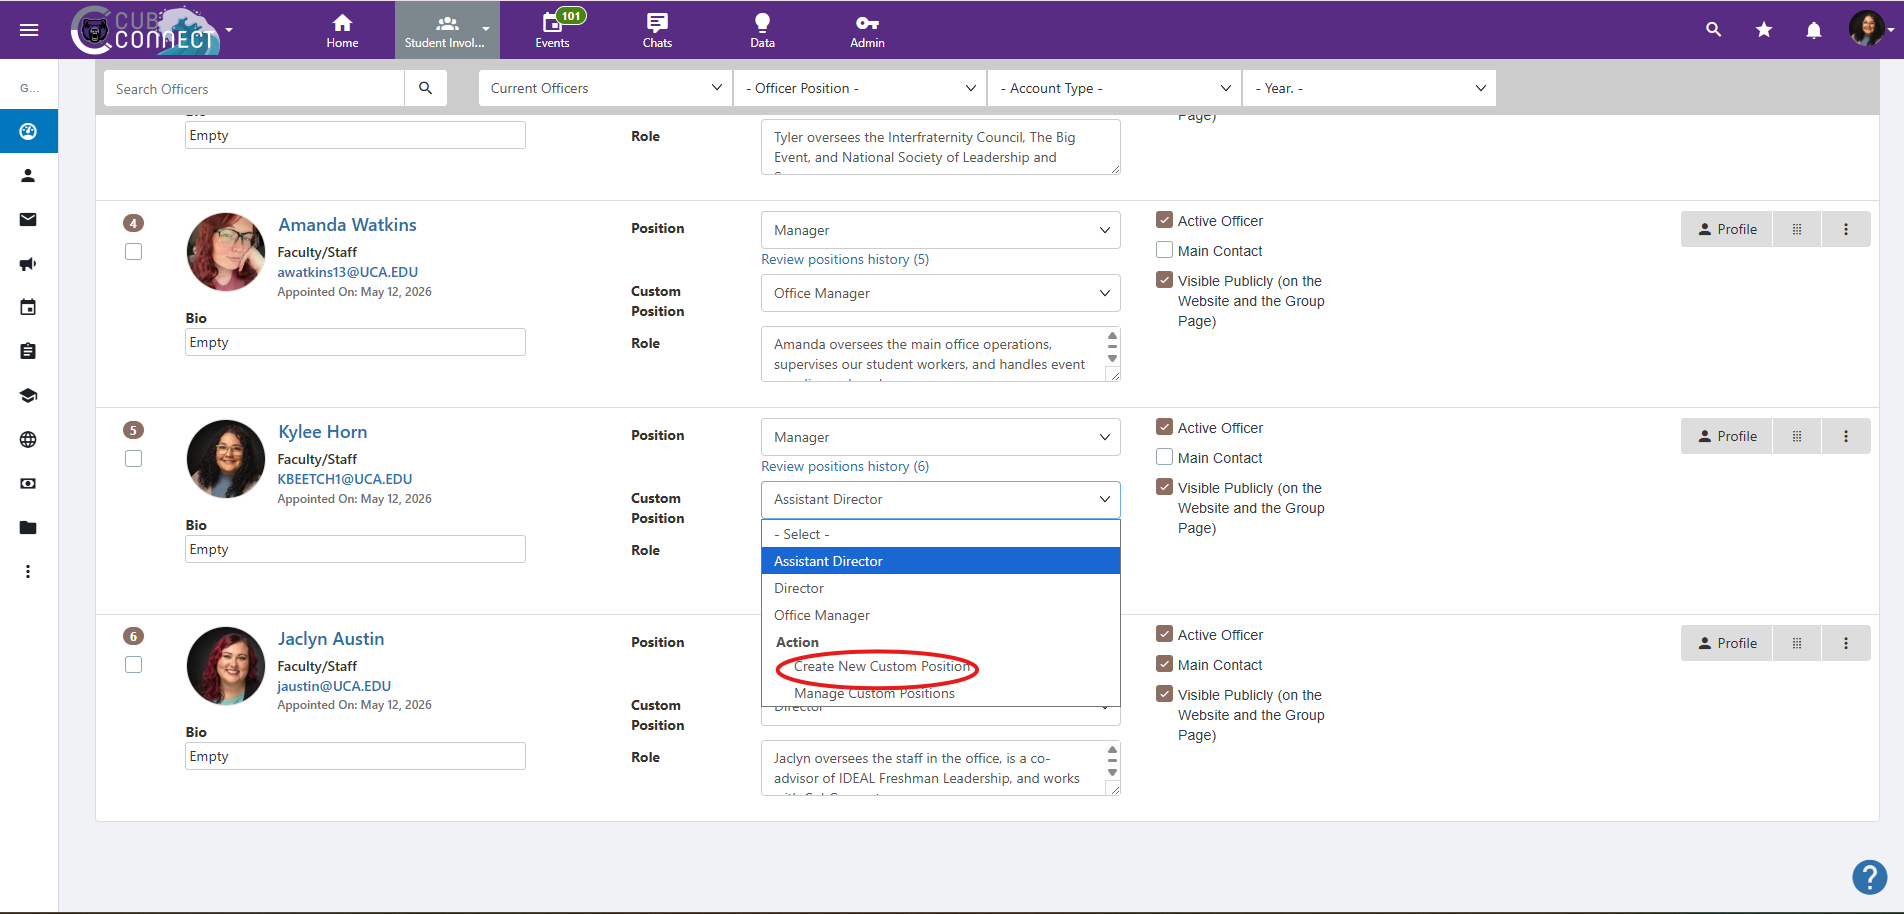Open the Amanda Watkins name link
This screenshot has width=1904, height=914.
tap(347, 225)
